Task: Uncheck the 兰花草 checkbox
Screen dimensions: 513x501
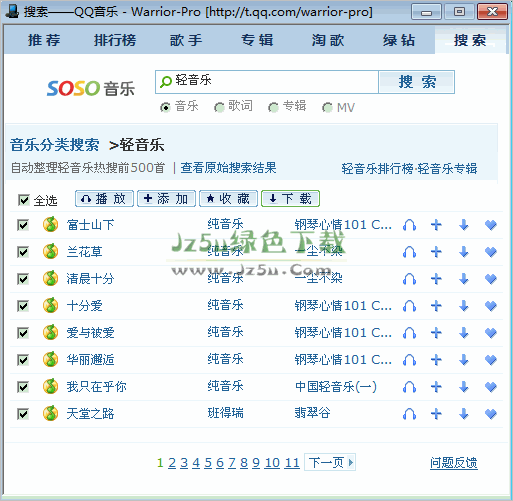Action: point(23,252)
